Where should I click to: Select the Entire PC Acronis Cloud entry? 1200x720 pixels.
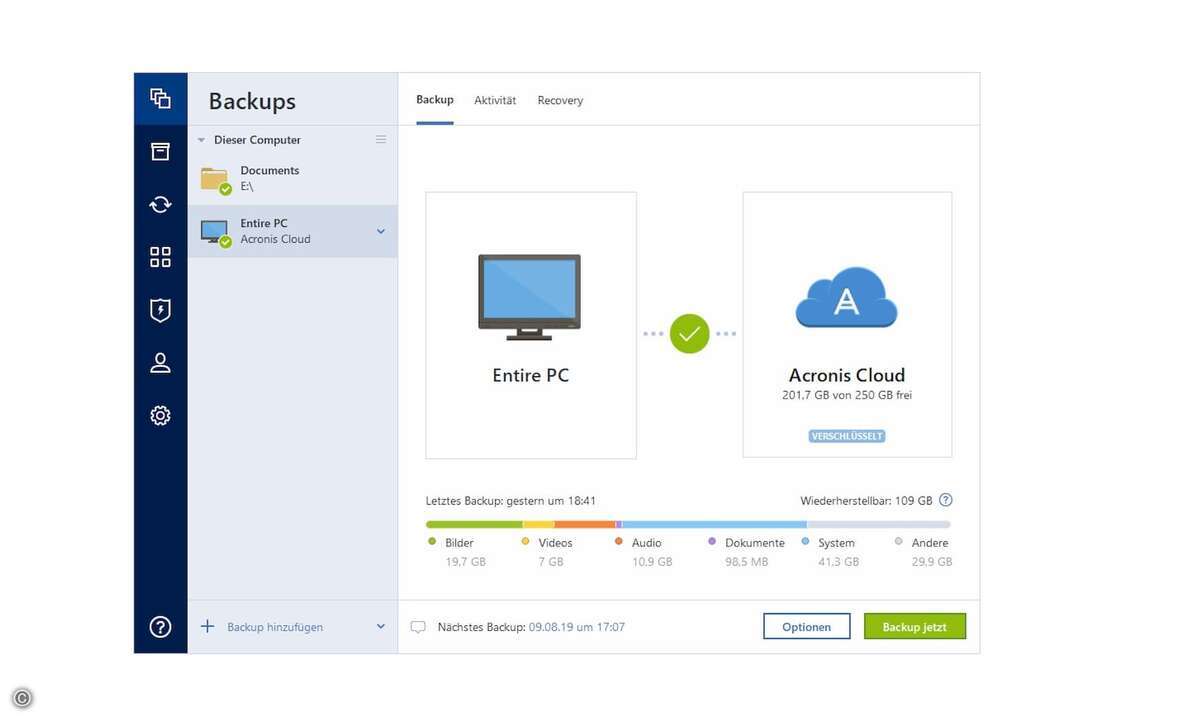pos(292,231)
